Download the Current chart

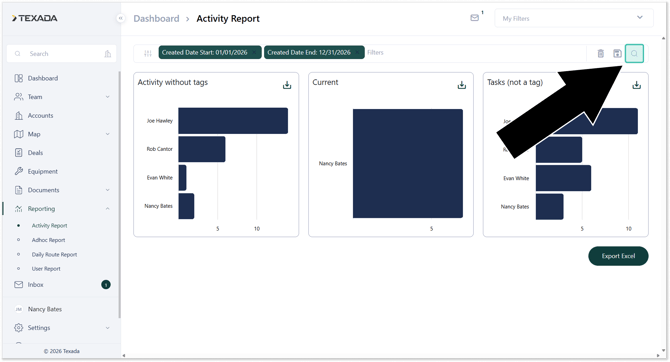[461, 85]
